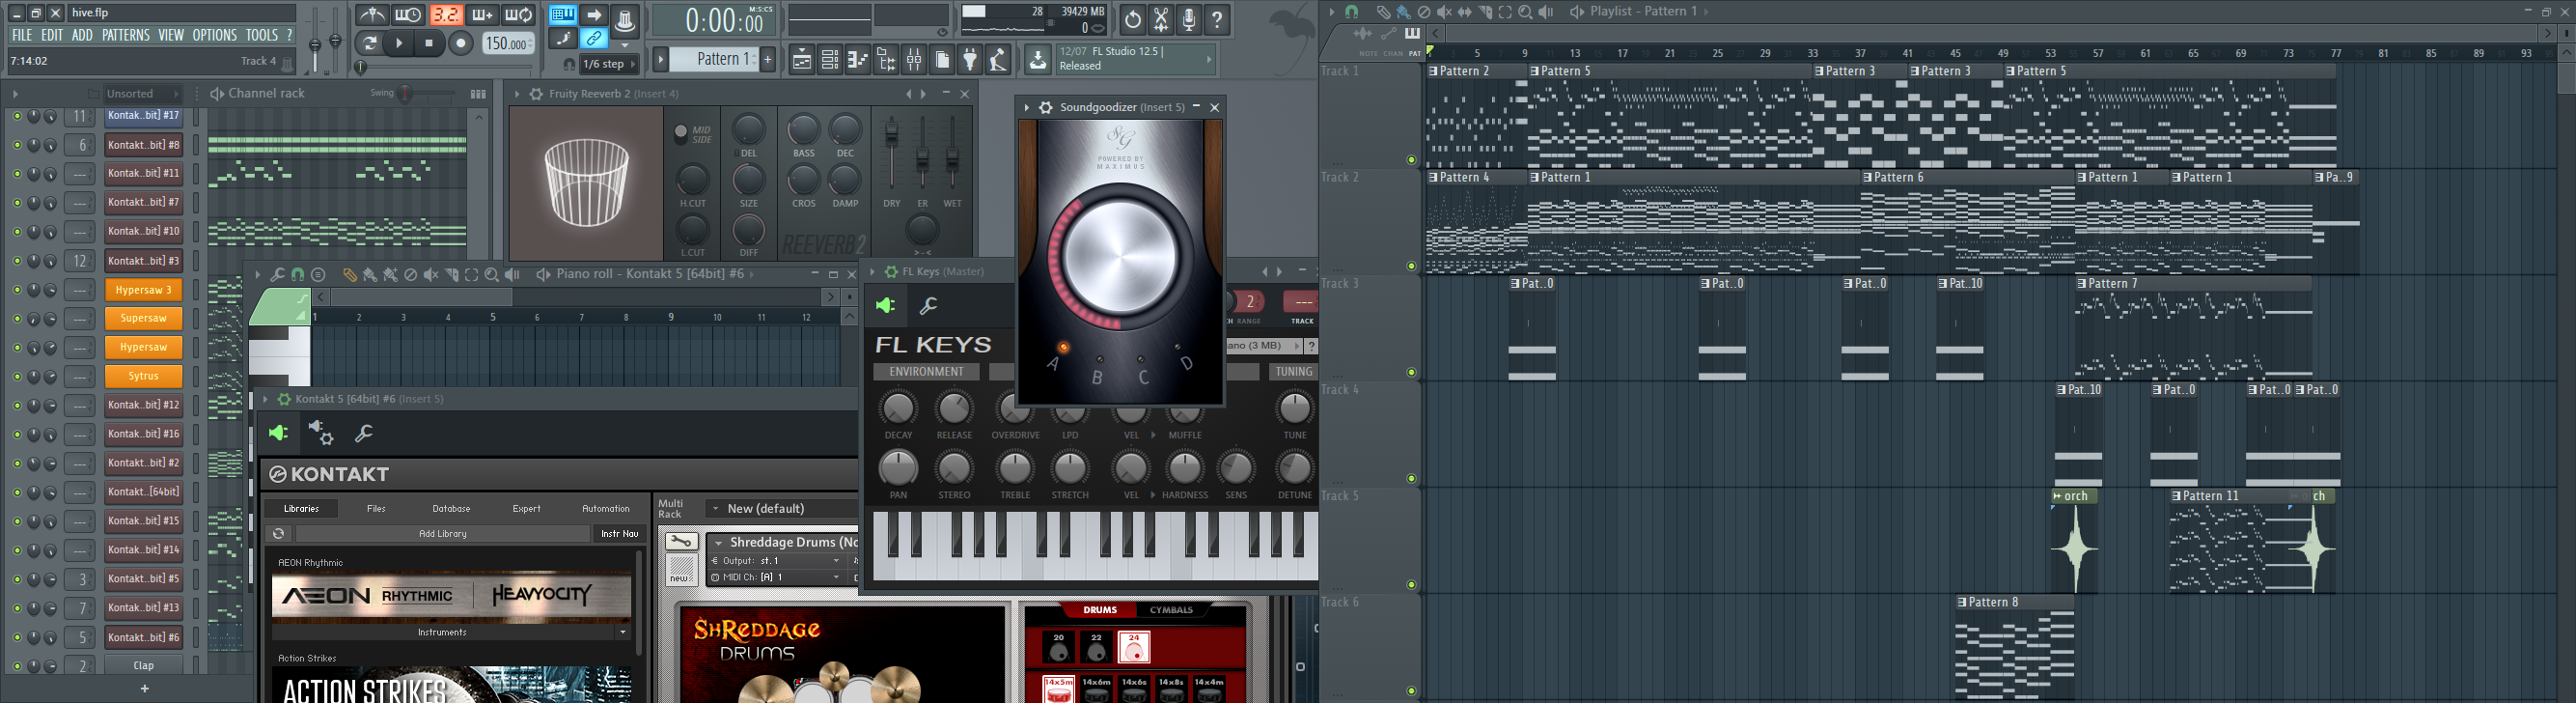Enable multilink to controllers icon

[x=594, y=40]
